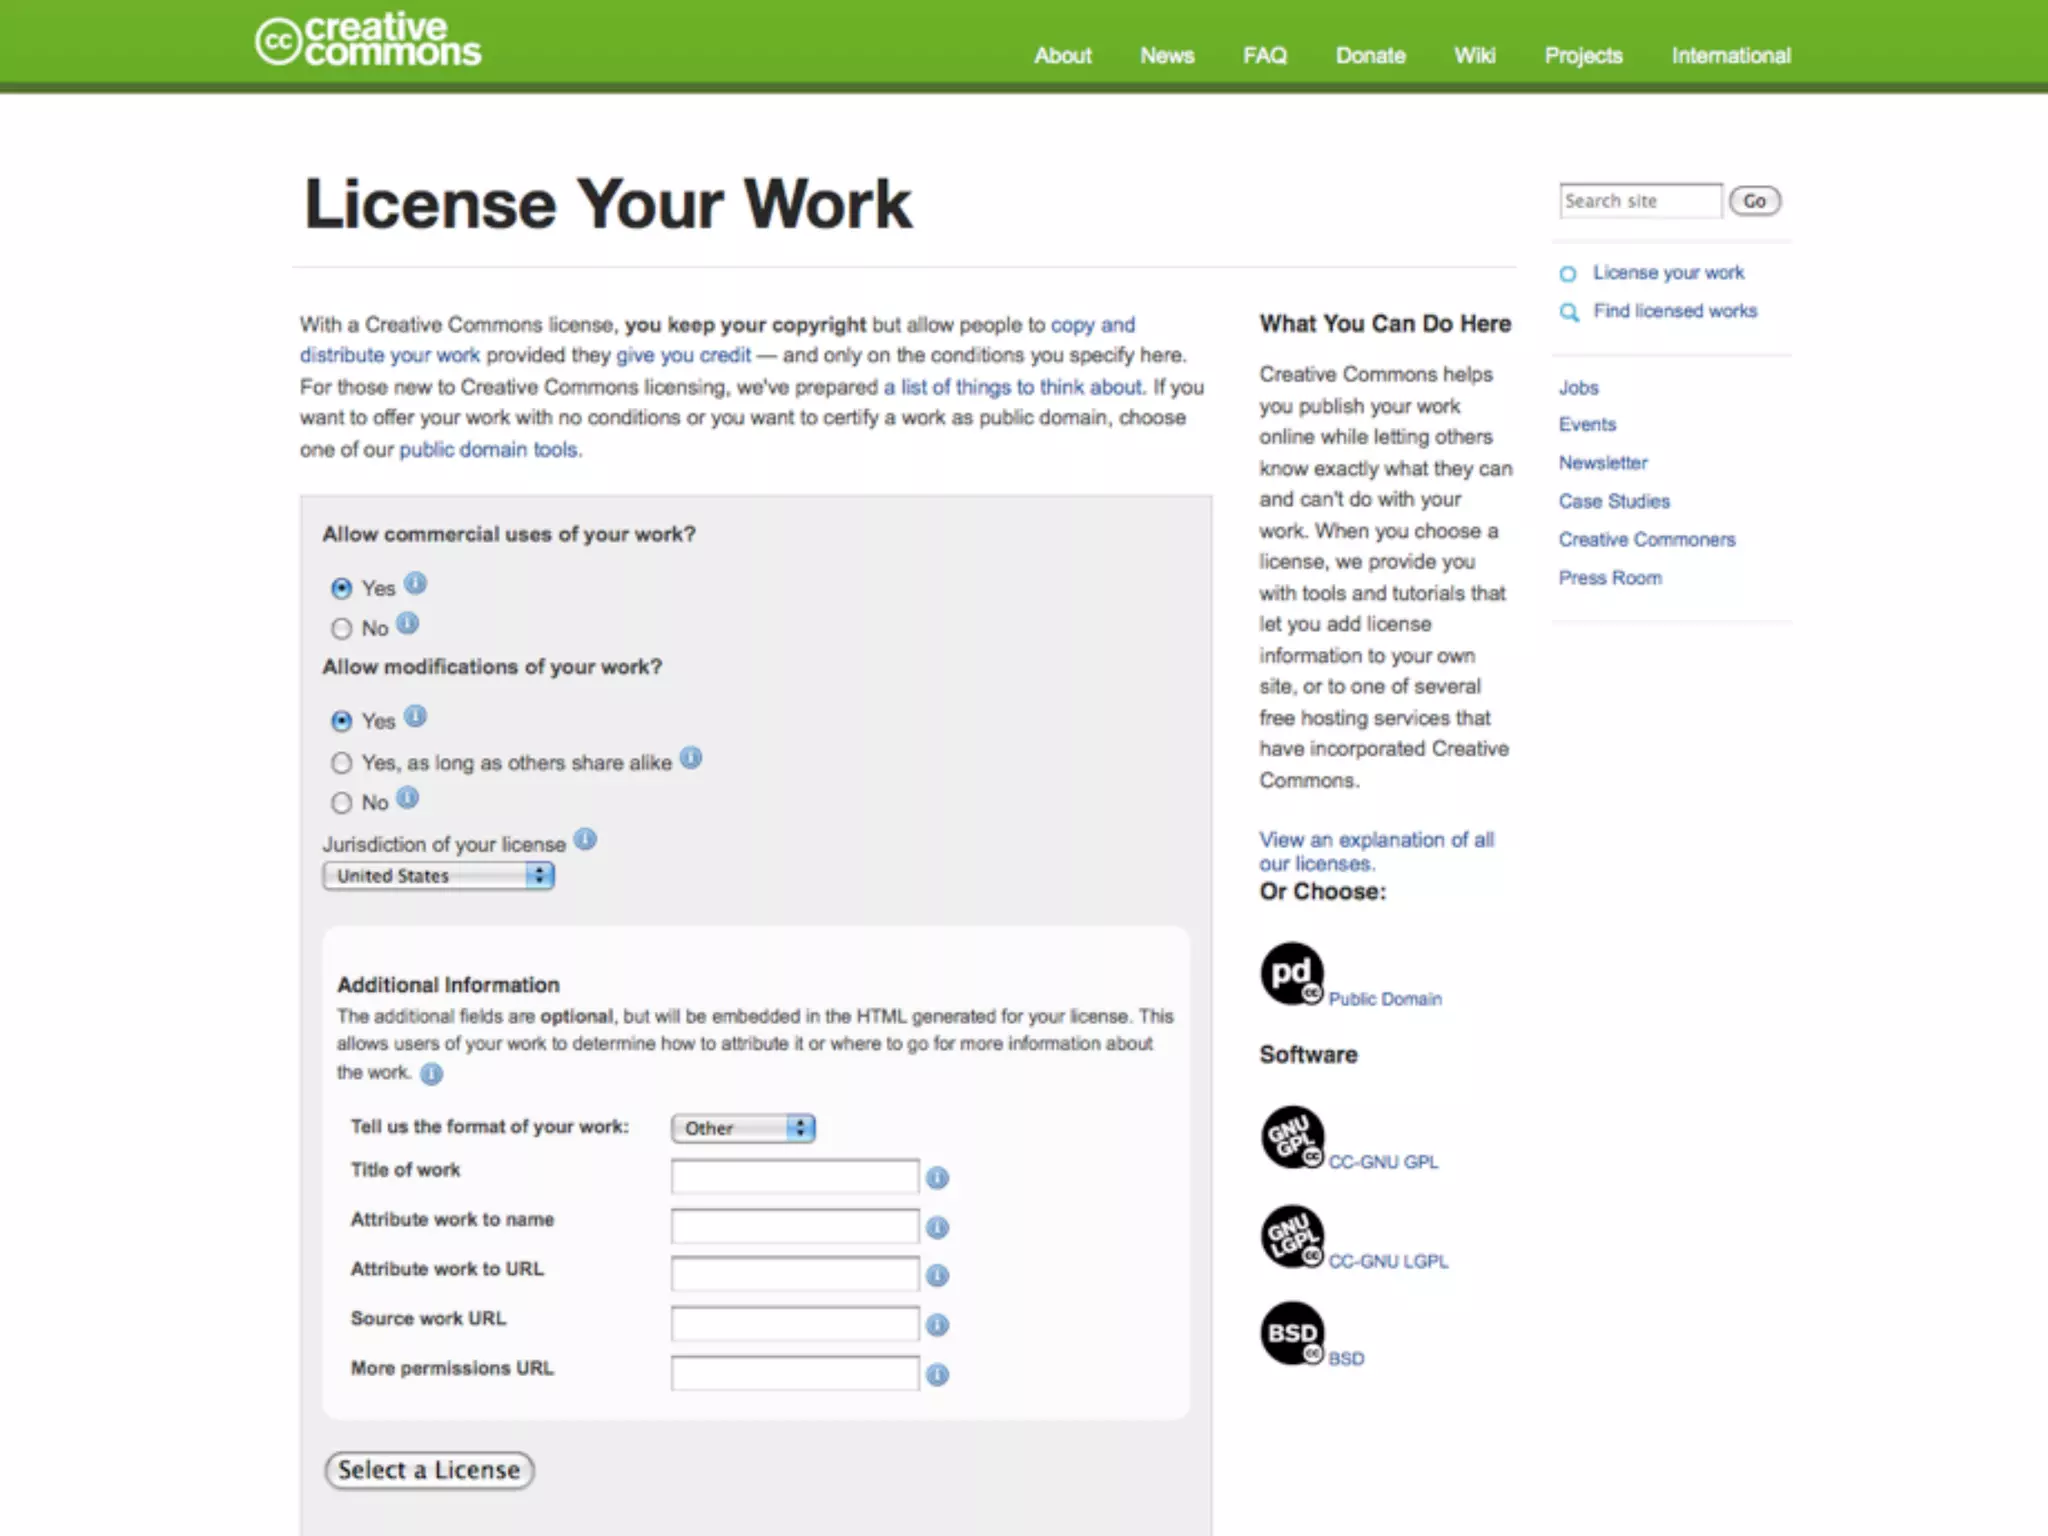Open the work format dropdown showing Other

[x=743, y=1128]
